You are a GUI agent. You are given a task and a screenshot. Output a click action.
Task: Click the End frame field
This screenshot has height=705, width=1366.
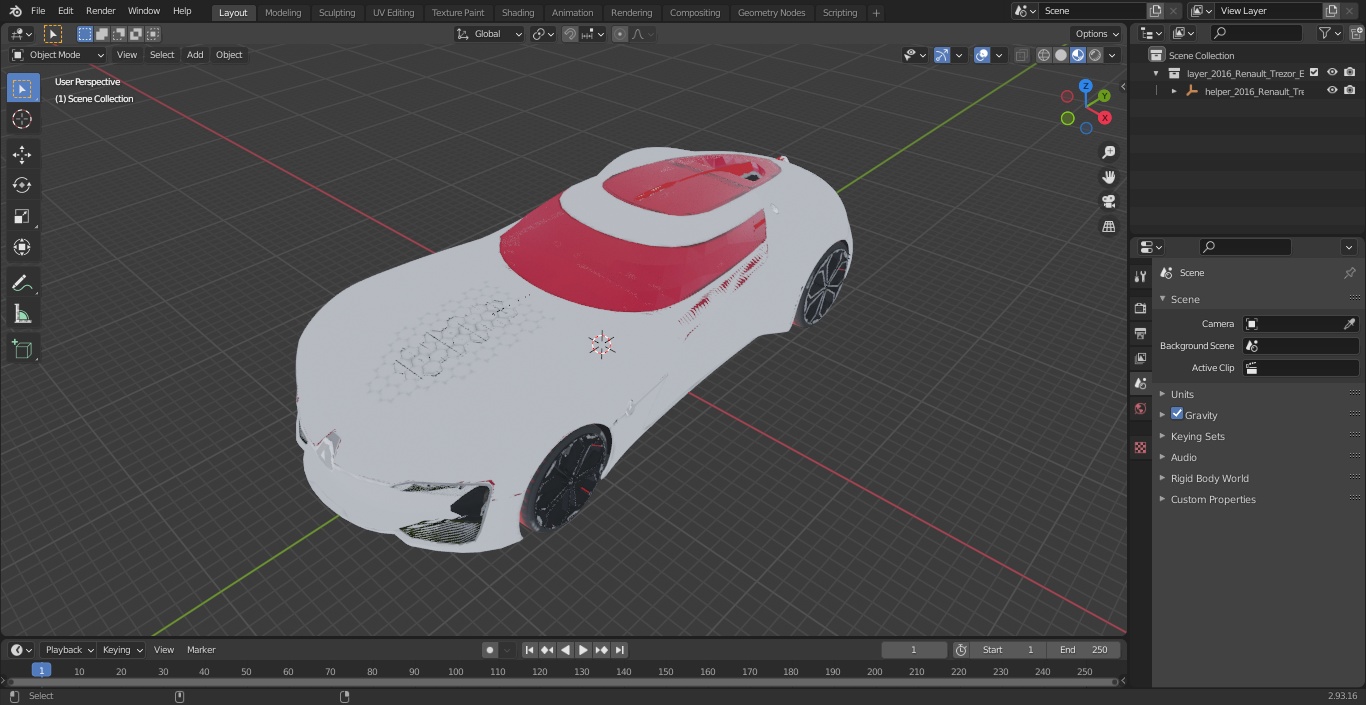pos(1084,650)
